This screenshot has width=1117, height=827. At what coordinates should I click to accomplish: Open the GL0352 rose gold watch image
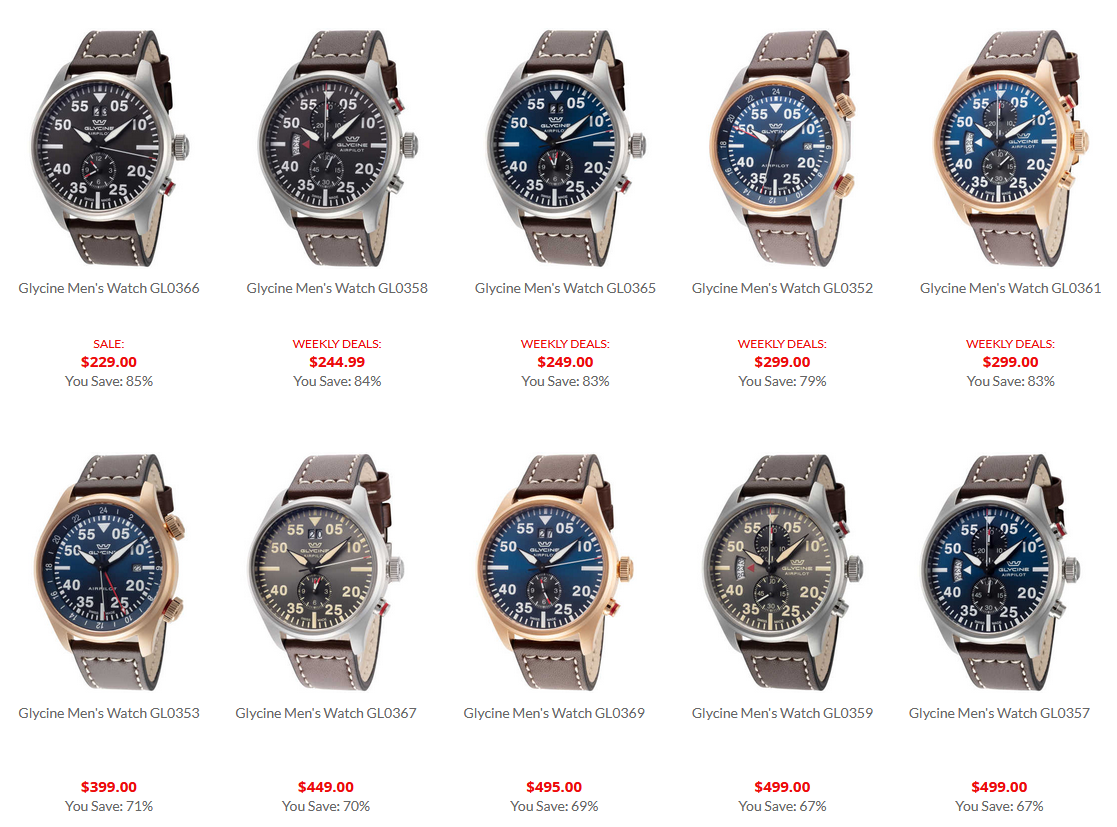pyautogui.click(x=782, y=147)
